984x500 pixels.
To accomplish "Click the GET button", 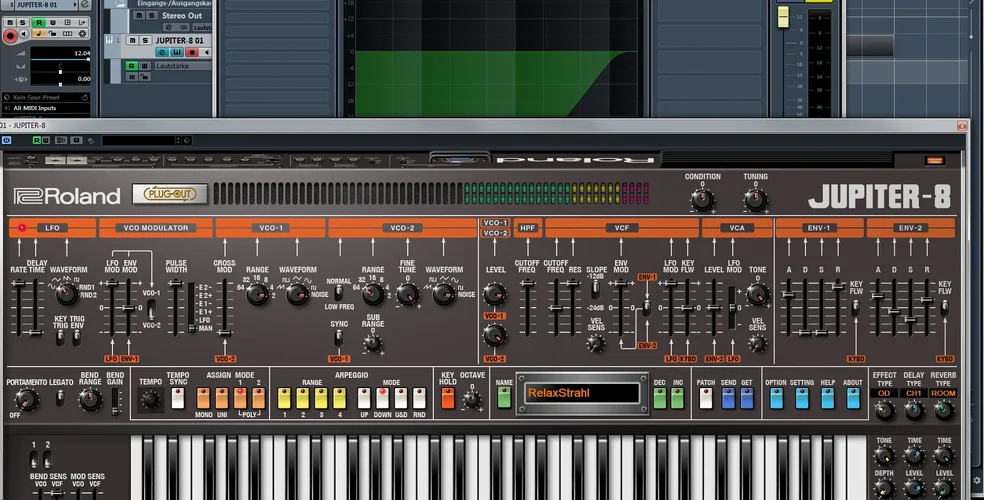I will point(747,398).
